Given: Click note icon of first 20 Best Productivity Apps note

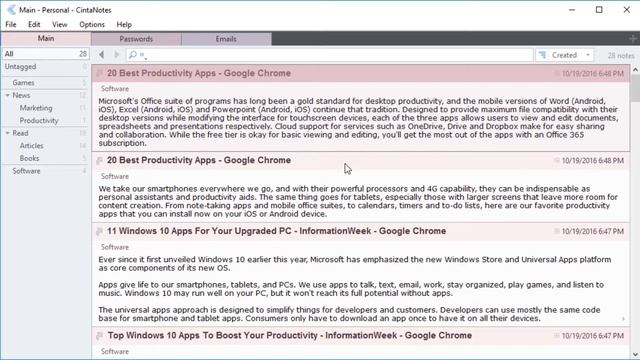Looking at the screenshot, I should 99,74.
